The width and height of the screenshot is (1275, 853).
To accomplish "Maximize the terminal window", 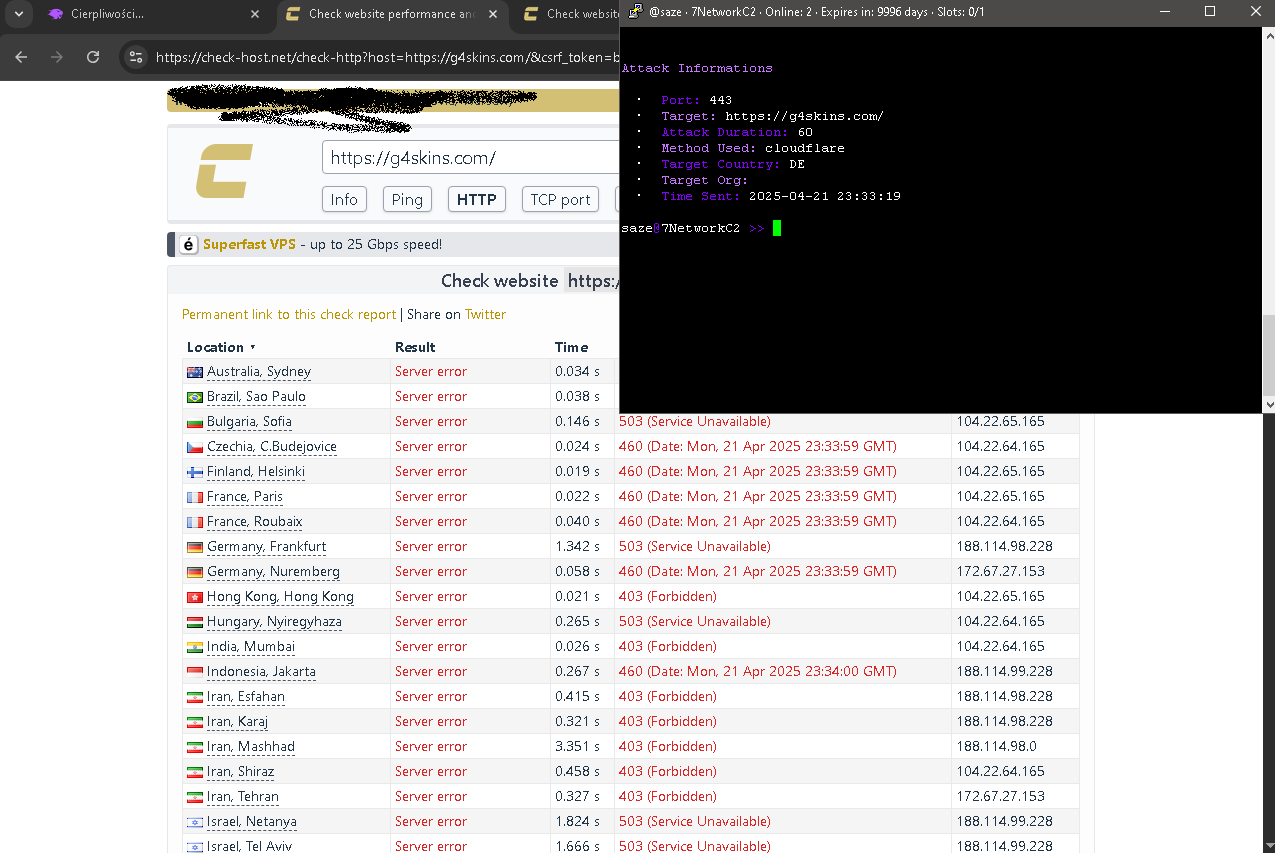I will 1210,12.
